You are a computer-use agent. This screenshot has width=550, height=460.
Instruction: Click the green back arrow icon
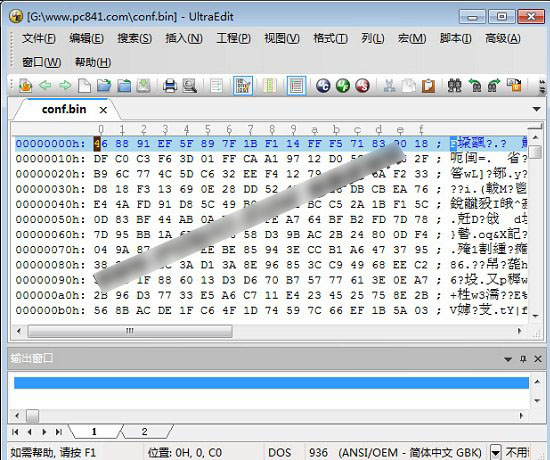[45, 85]
